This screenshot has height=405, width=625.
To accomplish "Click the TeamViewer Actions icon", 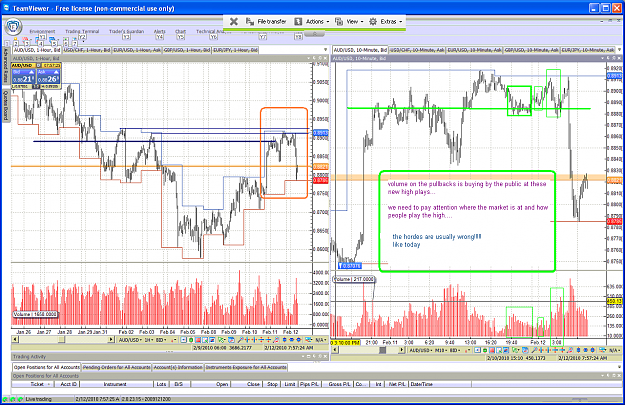I will (x=298, y=22).
